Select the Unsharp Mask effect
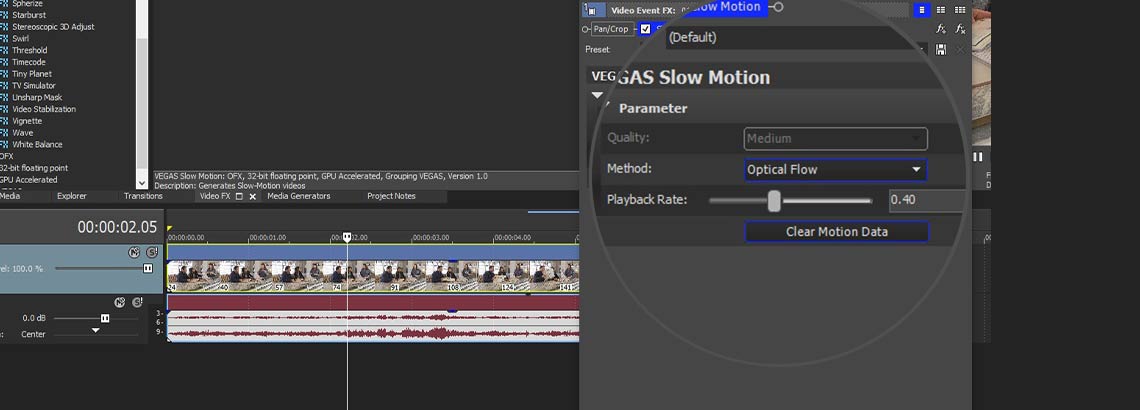 tap(36, 97)
